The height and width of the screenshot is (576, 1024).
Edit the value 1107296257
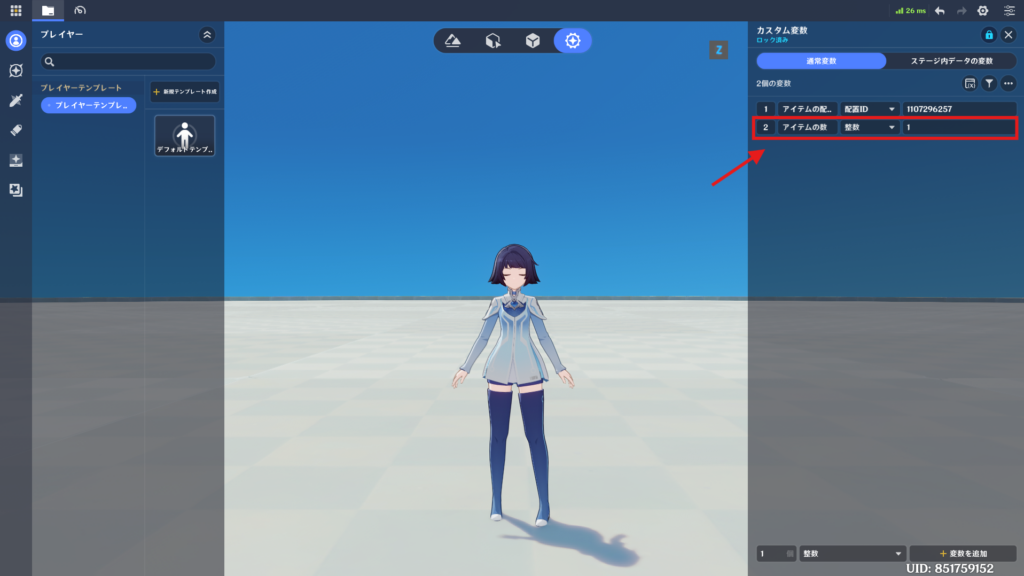click(x=959, y=109)
